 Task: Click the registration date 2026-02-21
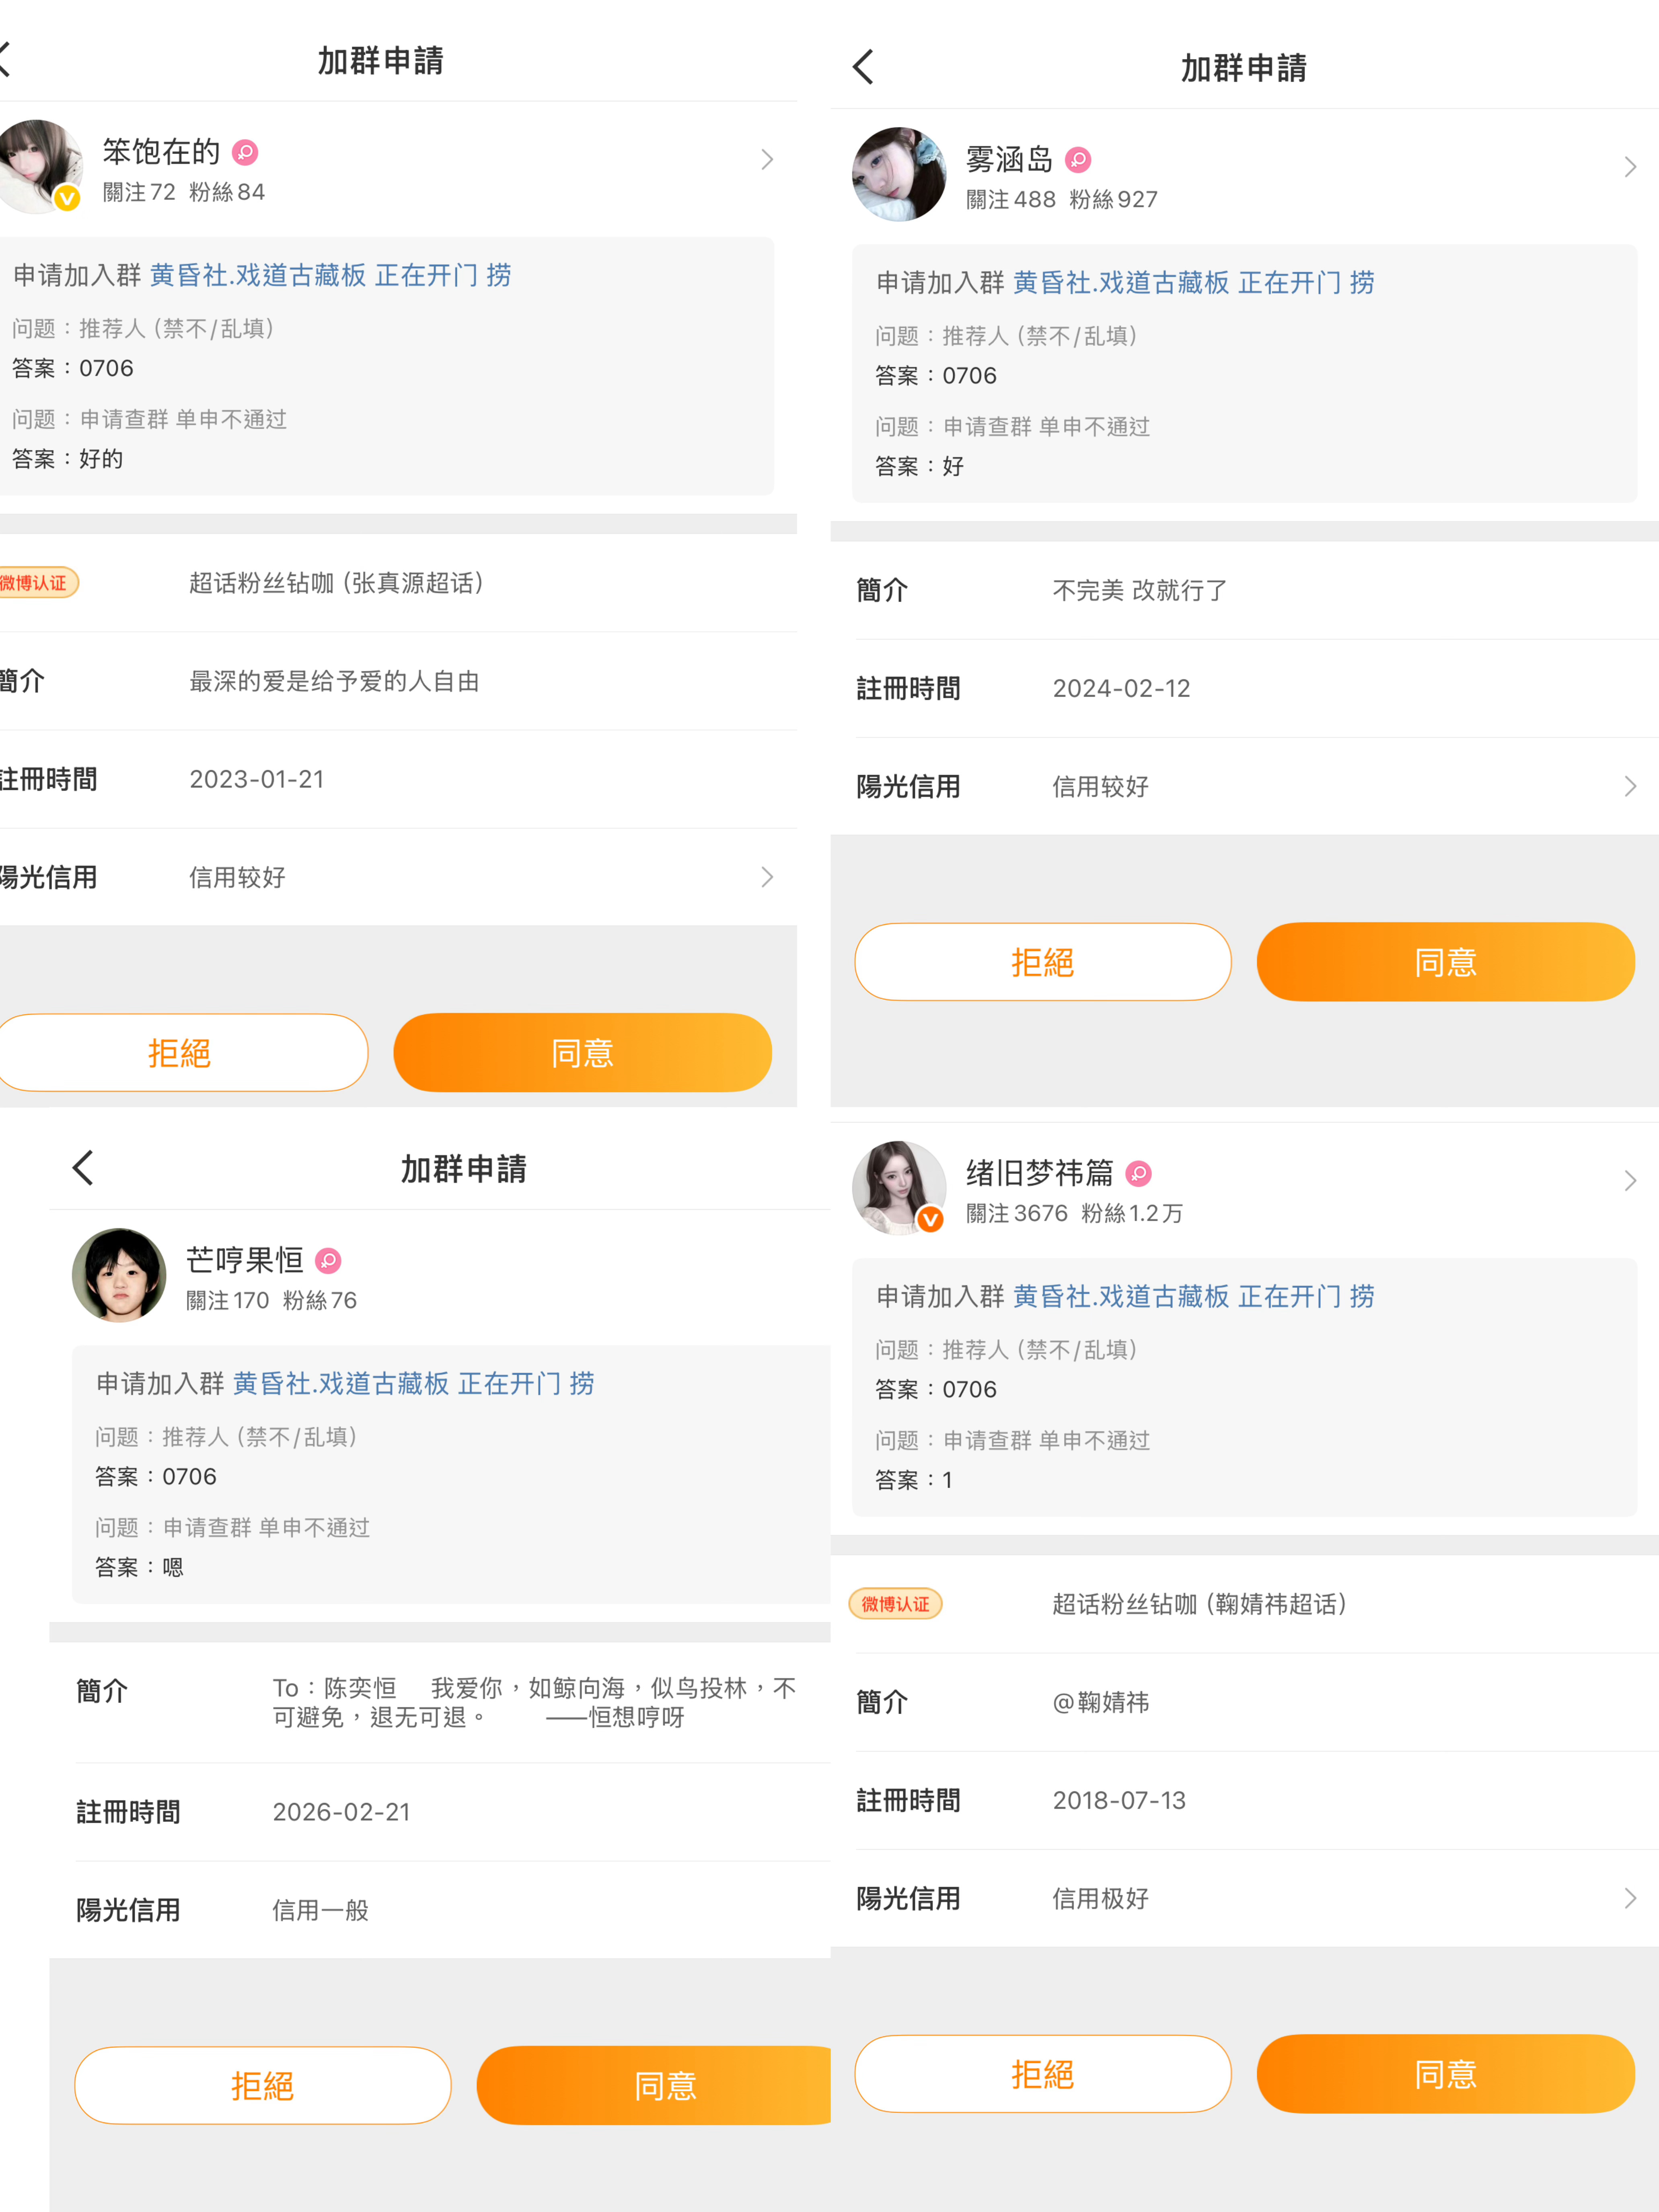pos(341,1812)
